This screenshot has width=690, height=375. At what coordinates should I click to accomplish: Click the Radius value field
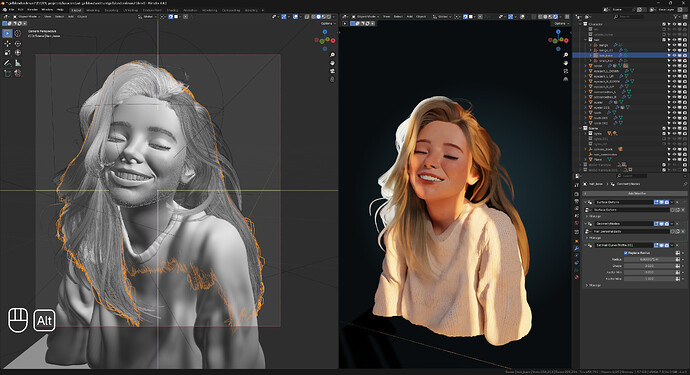tap(649, 259)
